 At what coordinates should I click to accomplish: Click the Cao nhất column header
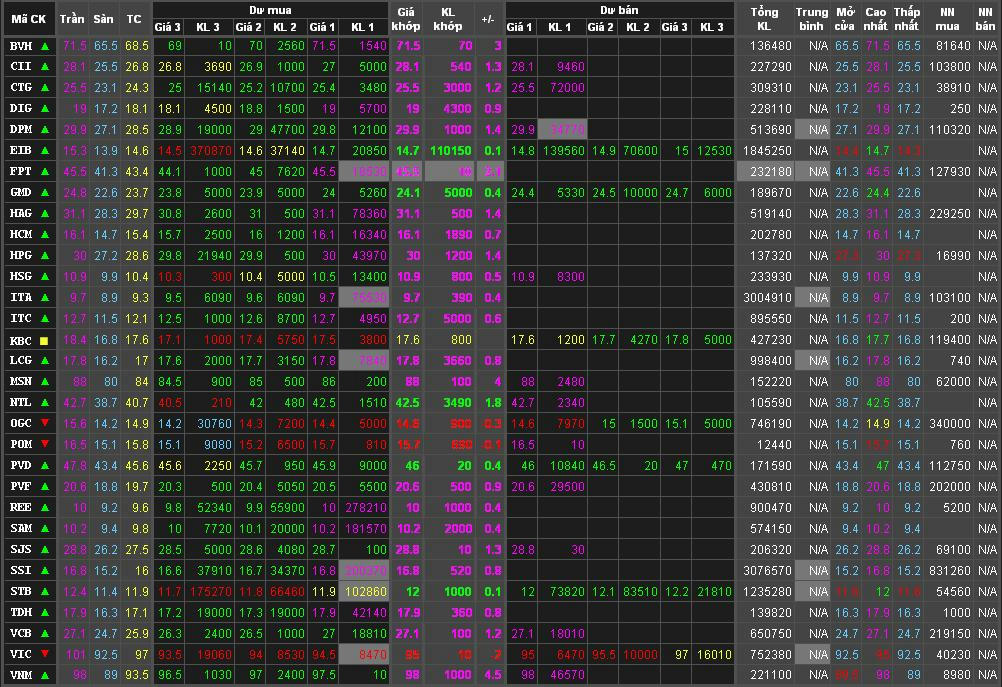[875, 19]
